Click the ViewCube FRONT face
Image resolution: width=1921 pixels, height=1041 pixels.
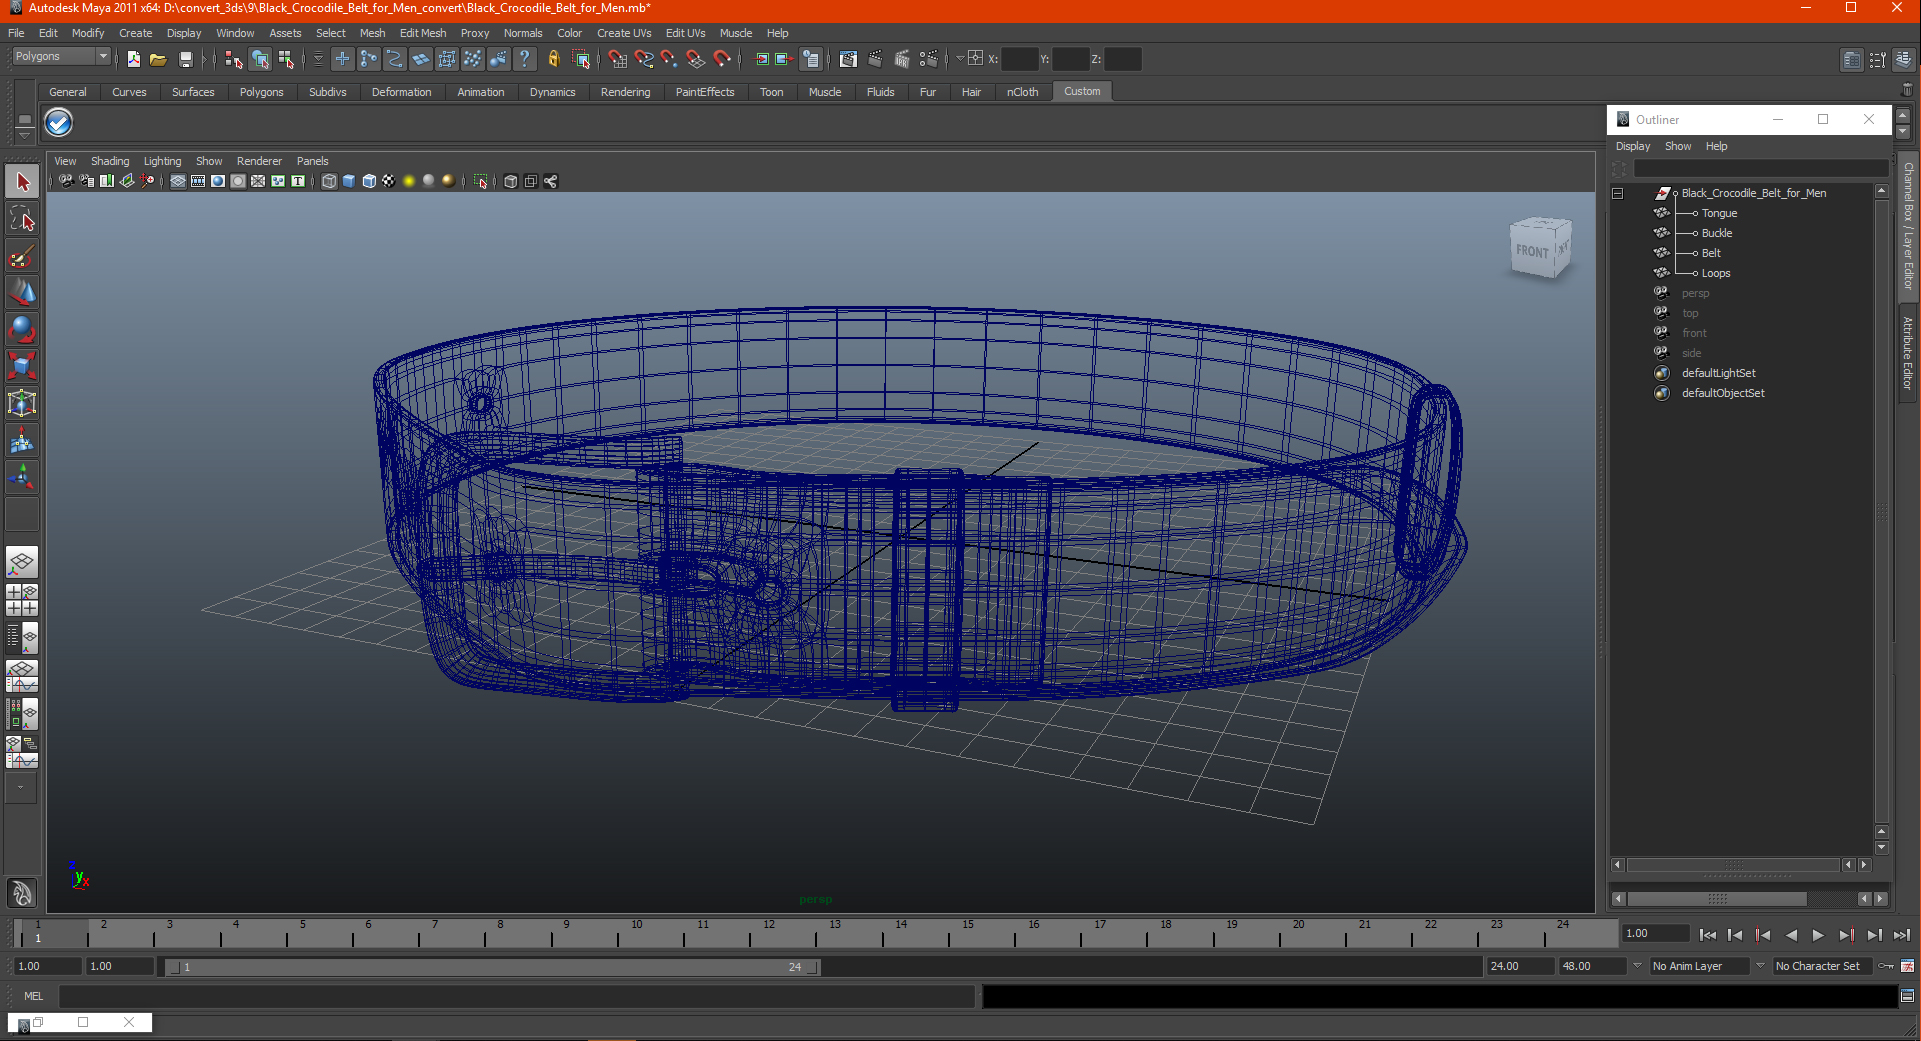click(1531, 251)
